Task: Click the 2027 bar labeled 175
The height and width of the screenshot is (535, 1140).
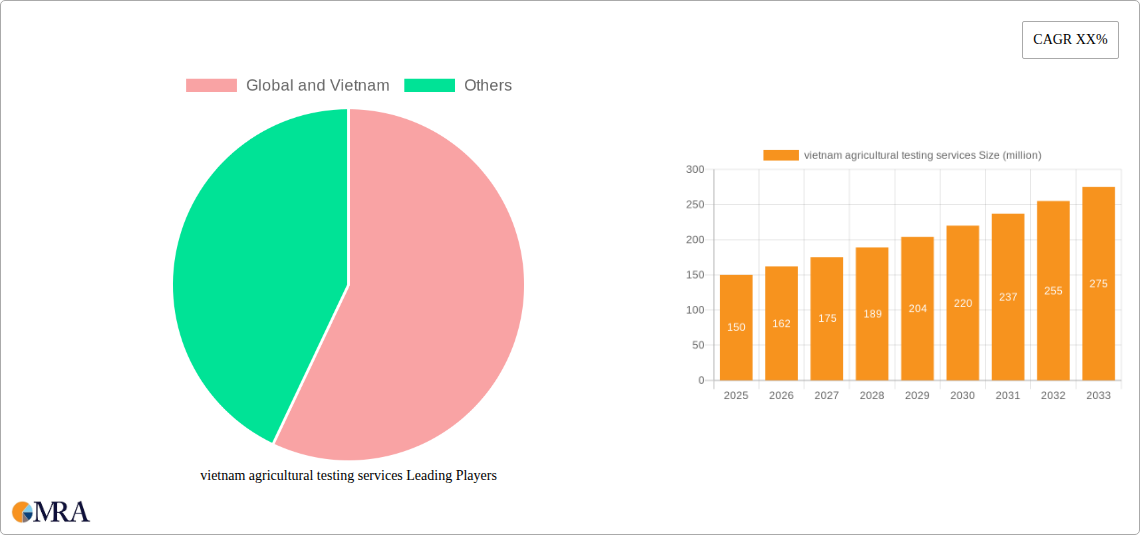Action: (827, 318)
